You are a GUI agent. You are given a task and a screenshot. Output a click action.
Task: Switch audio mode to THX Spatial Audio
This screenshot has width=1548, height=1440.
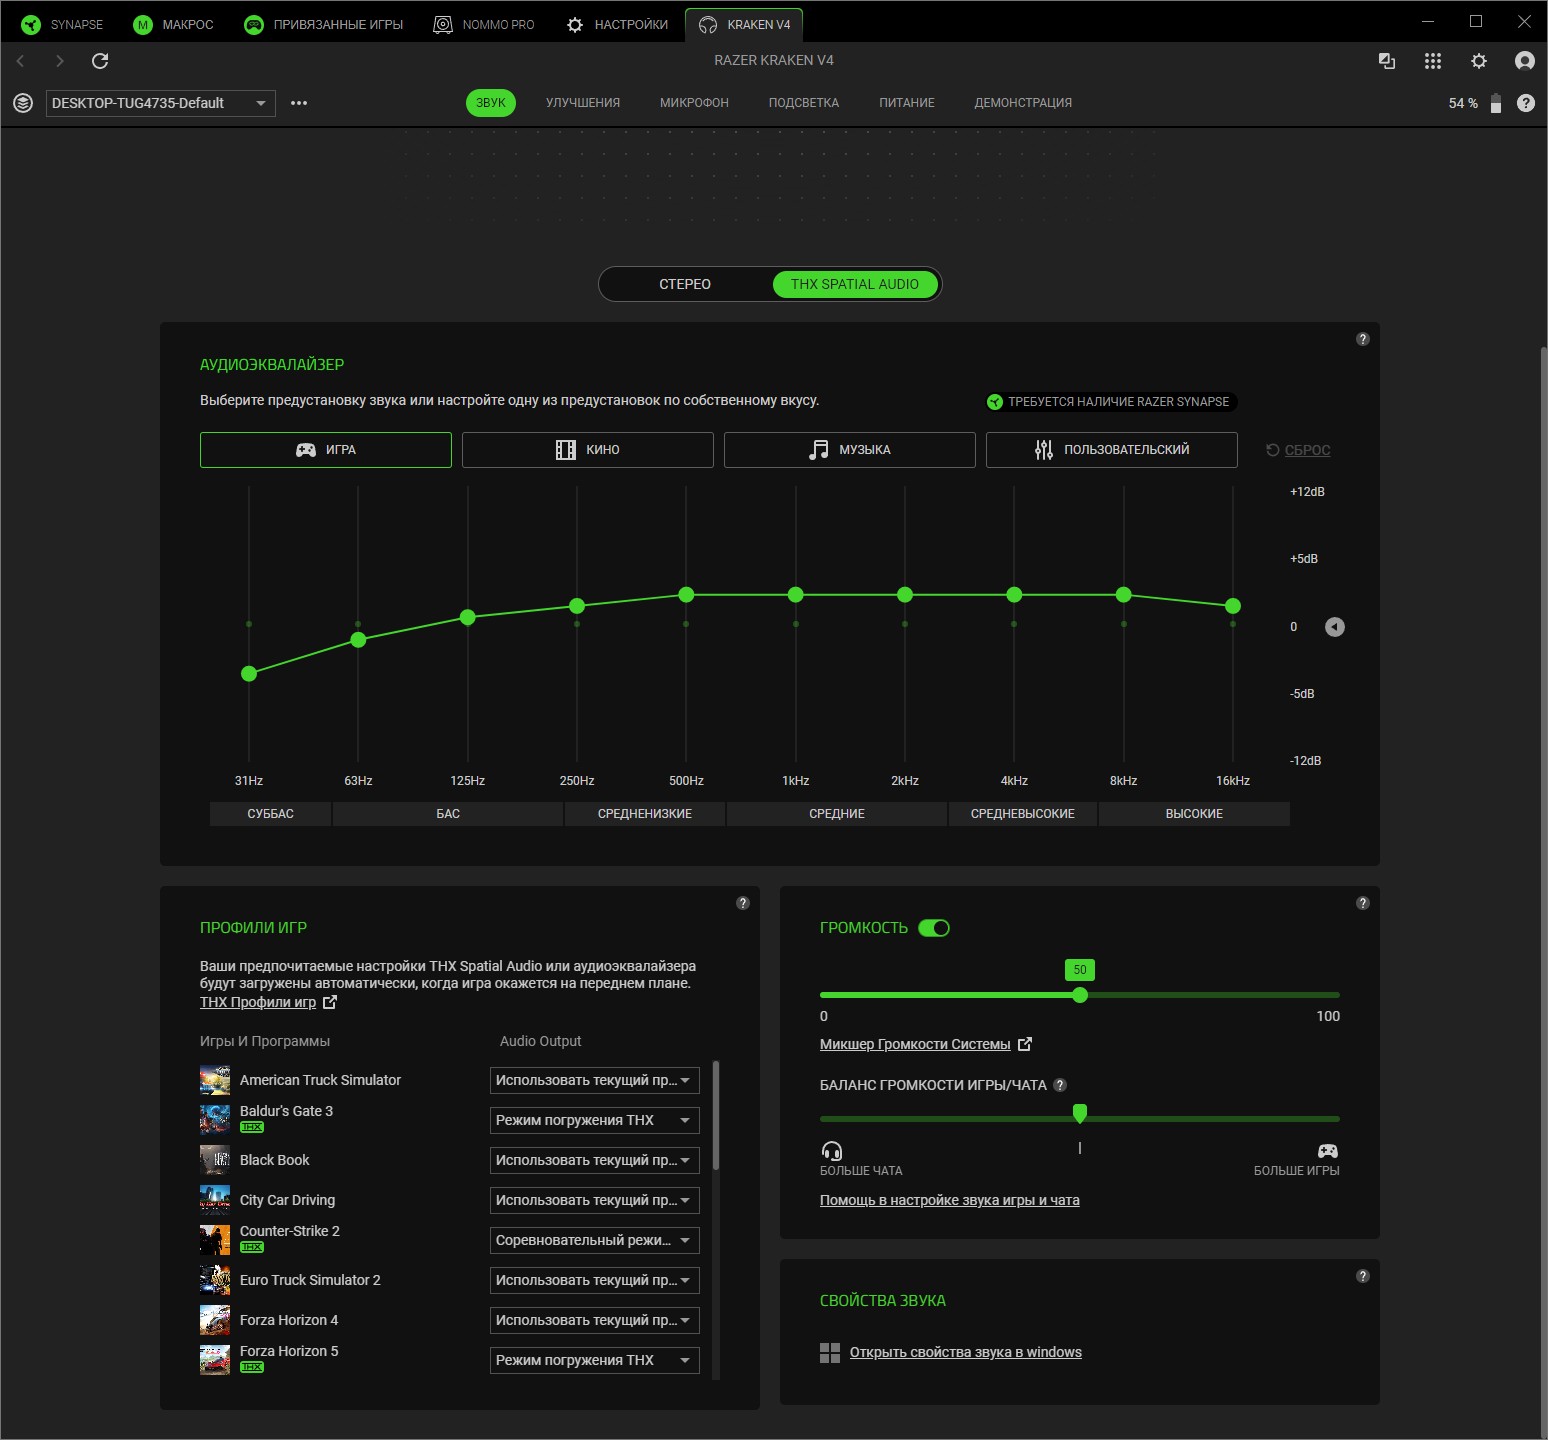tap(855, 284)
